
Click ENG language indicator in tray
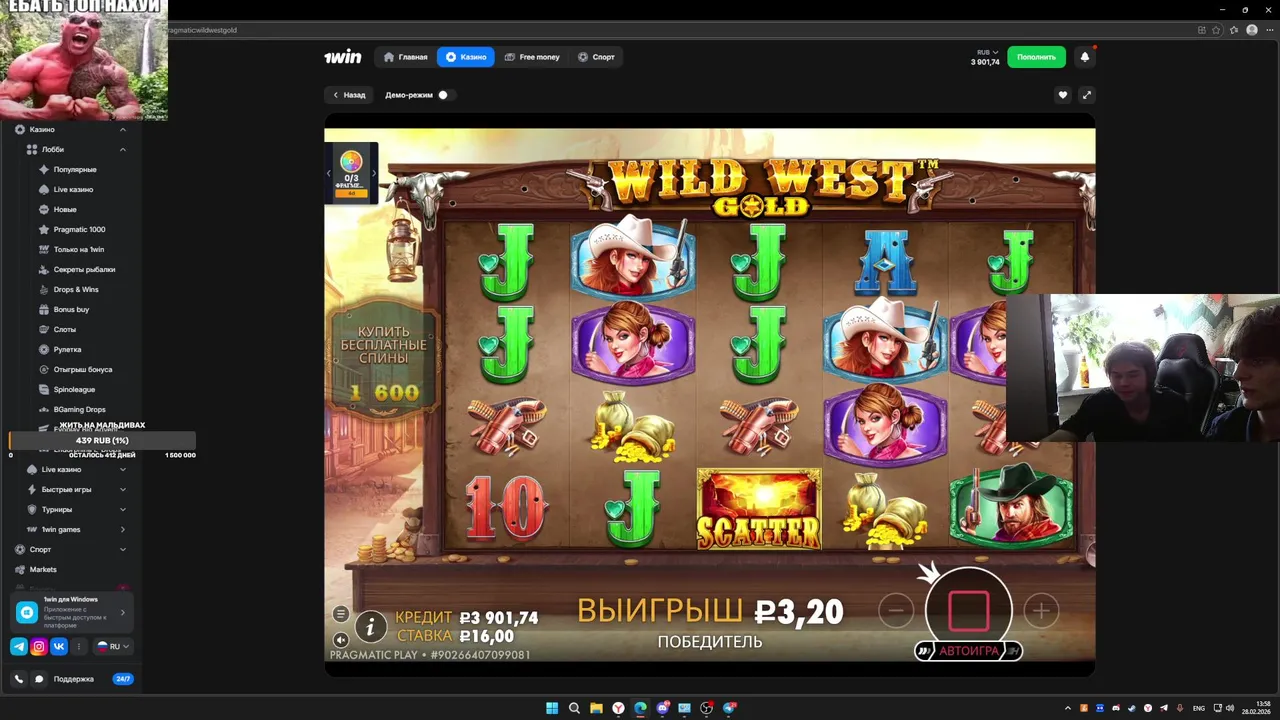pos(1199,708)
